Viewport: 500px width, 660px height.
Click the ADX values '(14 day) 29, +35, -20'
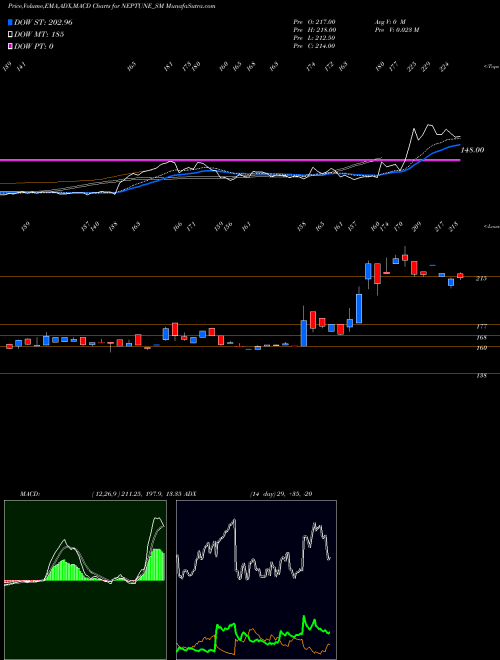tap(281, 494)
